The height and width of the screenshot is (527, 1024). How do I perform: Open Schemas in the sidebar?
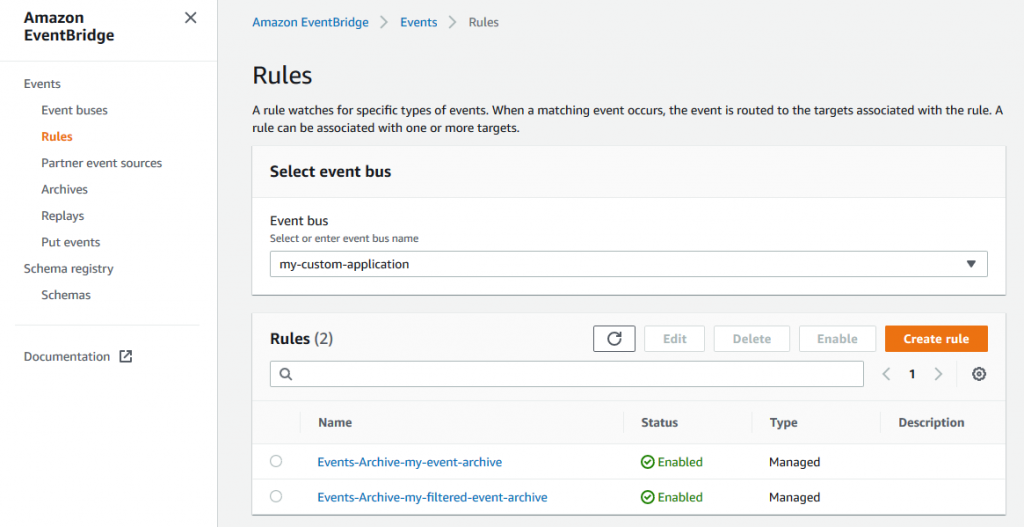point(66,295)
